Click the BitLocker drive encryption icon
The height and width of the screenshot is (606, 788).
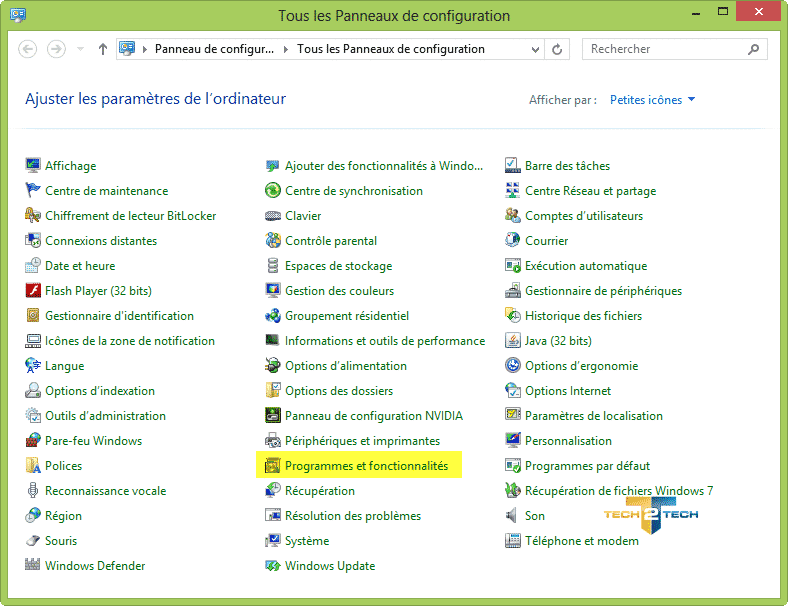click(x=33, y=216)
